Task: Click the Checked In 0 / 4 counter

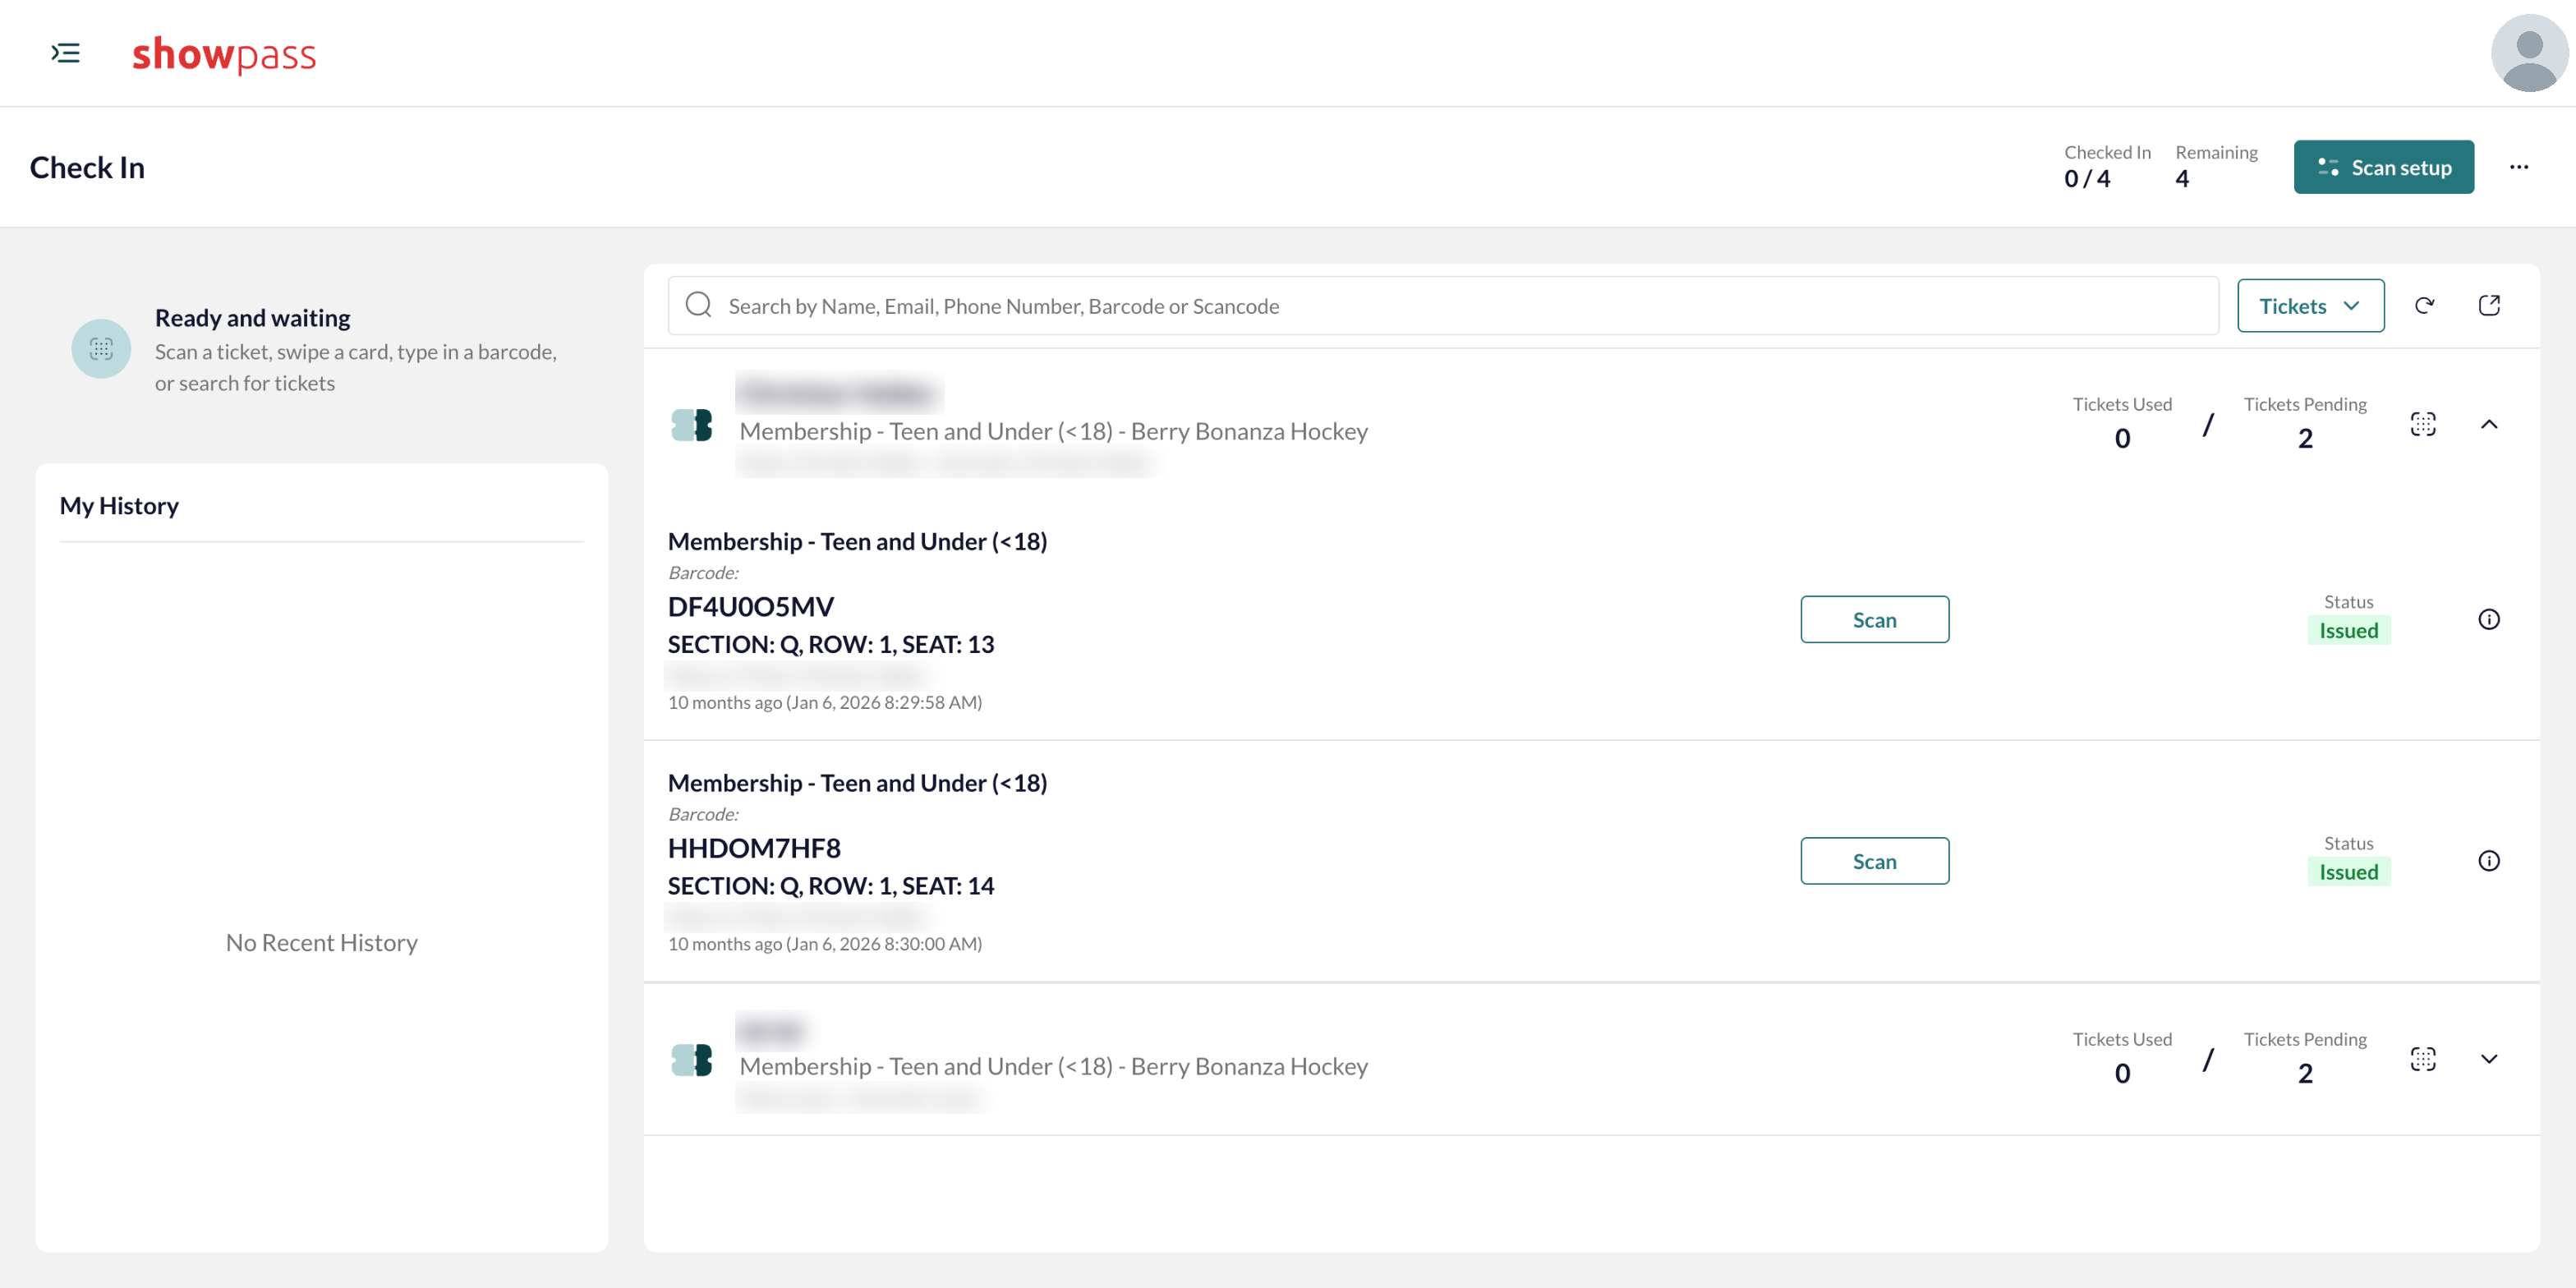Action: [2107, 167]
